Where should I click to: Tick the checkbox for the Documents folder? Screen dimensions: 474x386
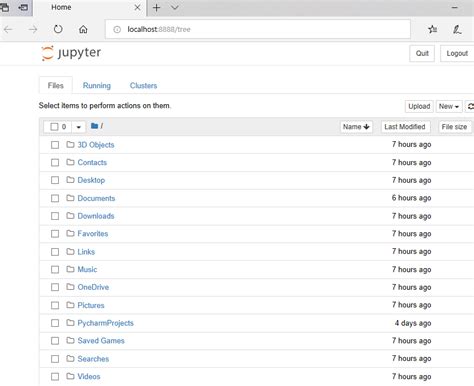55,198
